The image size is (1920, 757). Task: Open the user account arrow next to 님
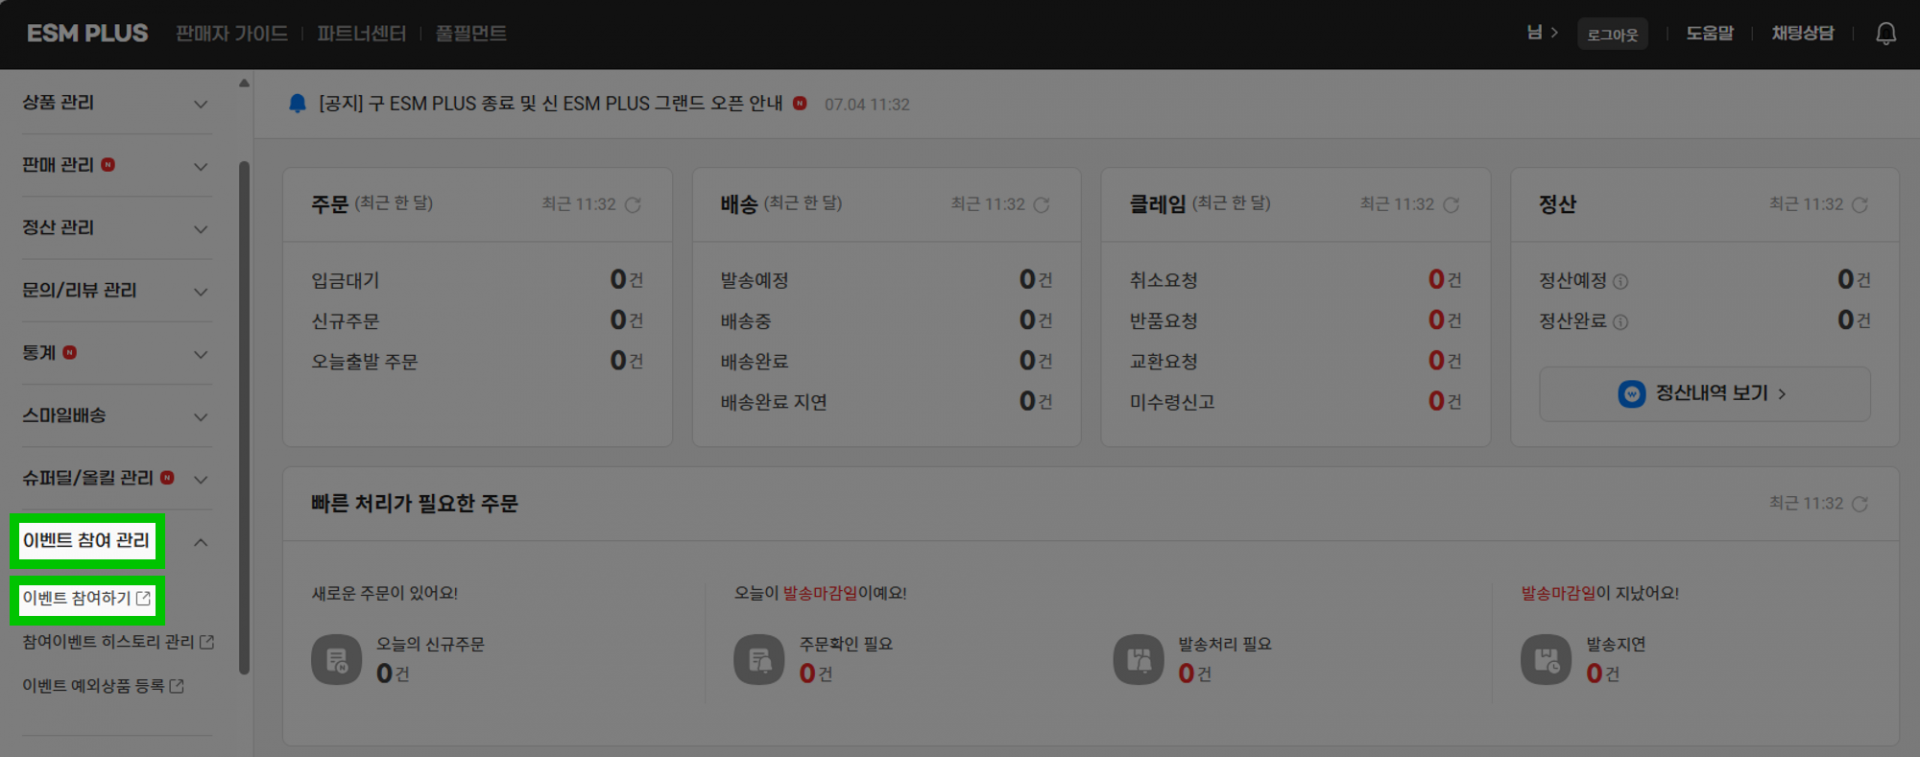point(1555,33)
